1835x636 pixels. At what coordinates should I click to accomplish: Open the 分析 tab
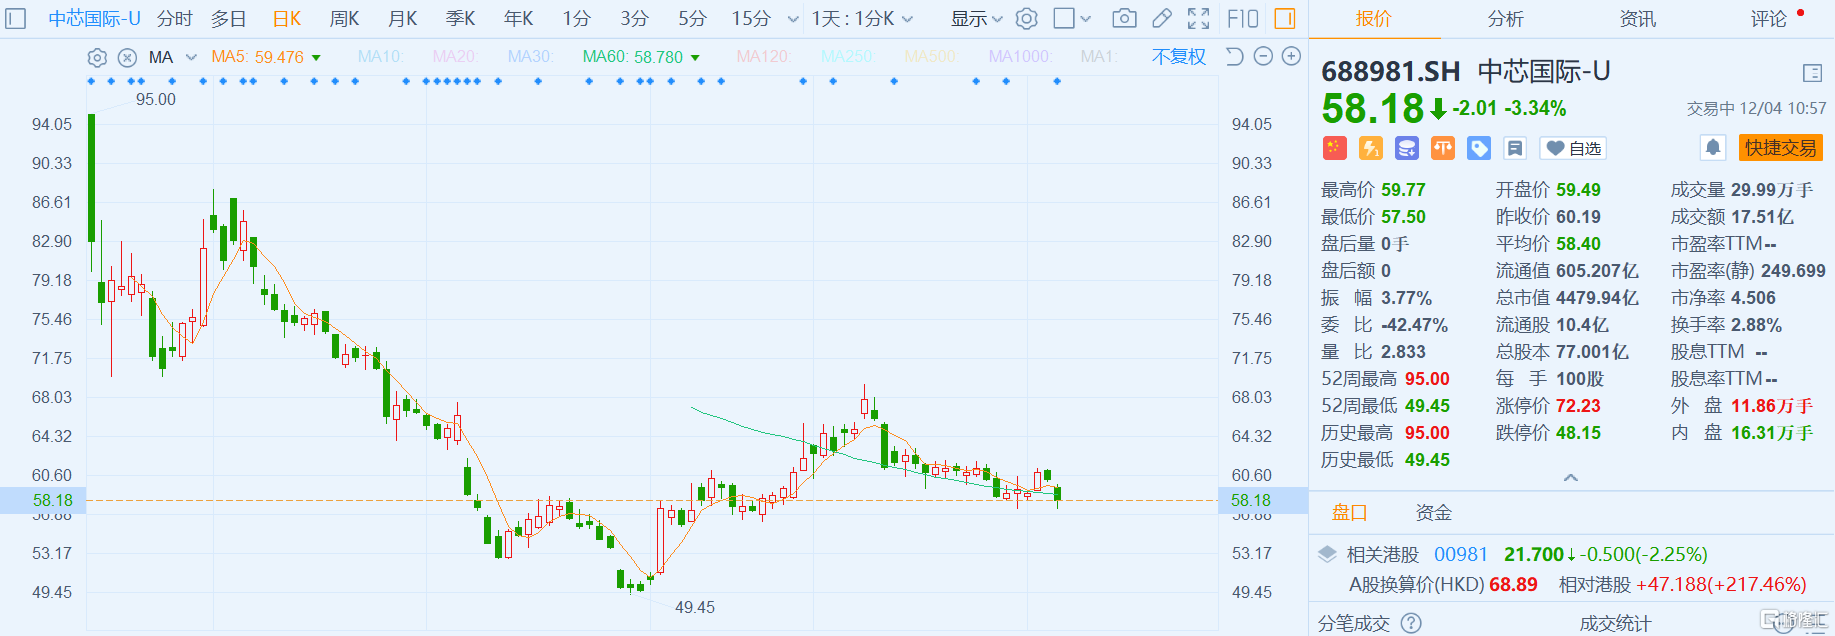[x=1505, y=18]
